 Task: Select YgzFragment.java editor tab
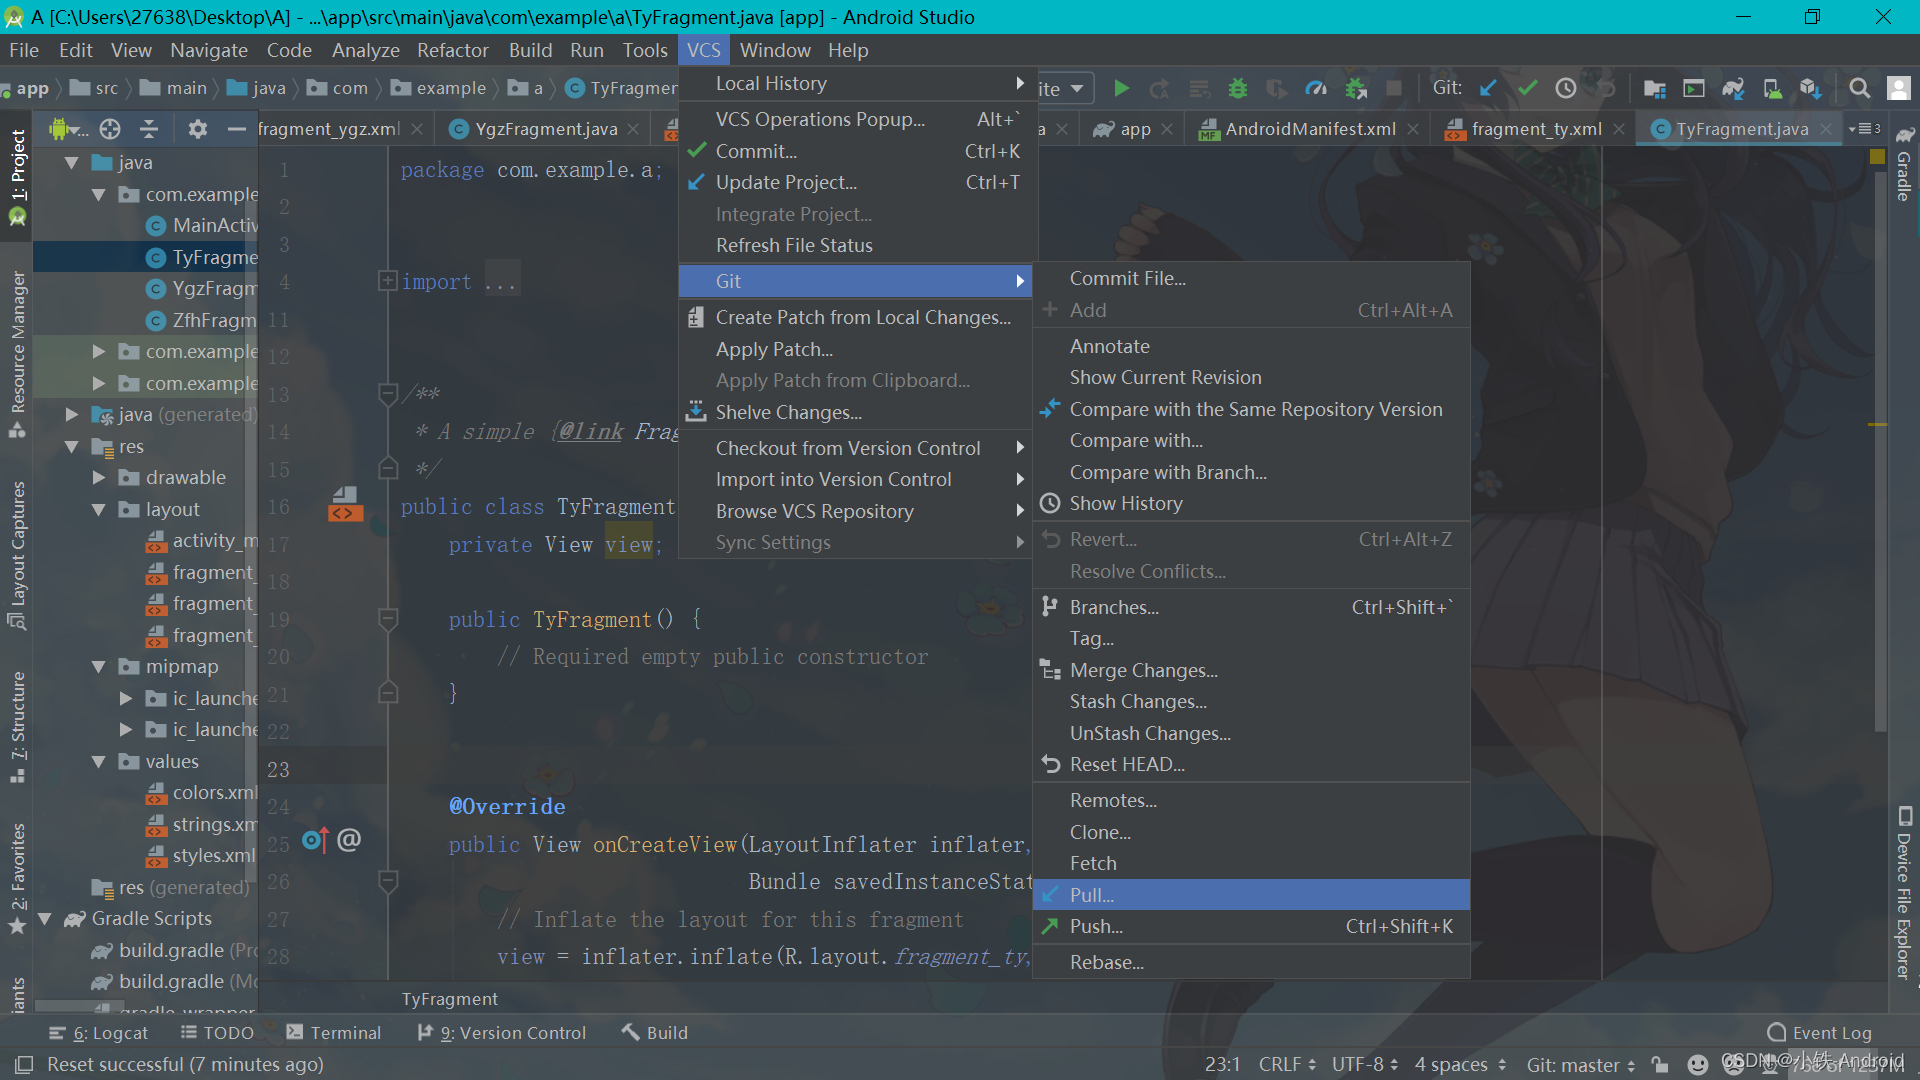tap(549, 129)
